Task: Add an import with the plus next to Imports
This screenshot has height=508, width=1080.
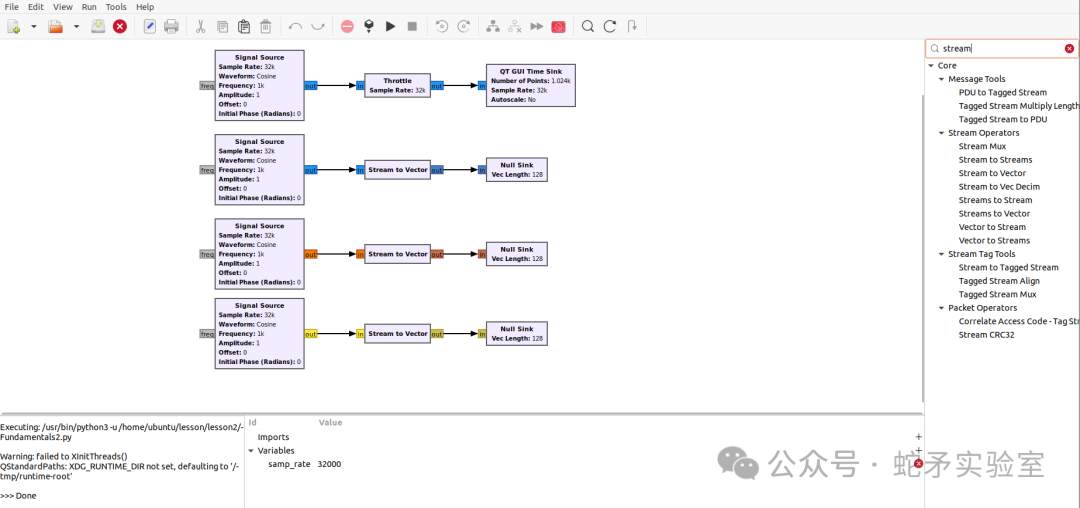Action: pos(918,437)
